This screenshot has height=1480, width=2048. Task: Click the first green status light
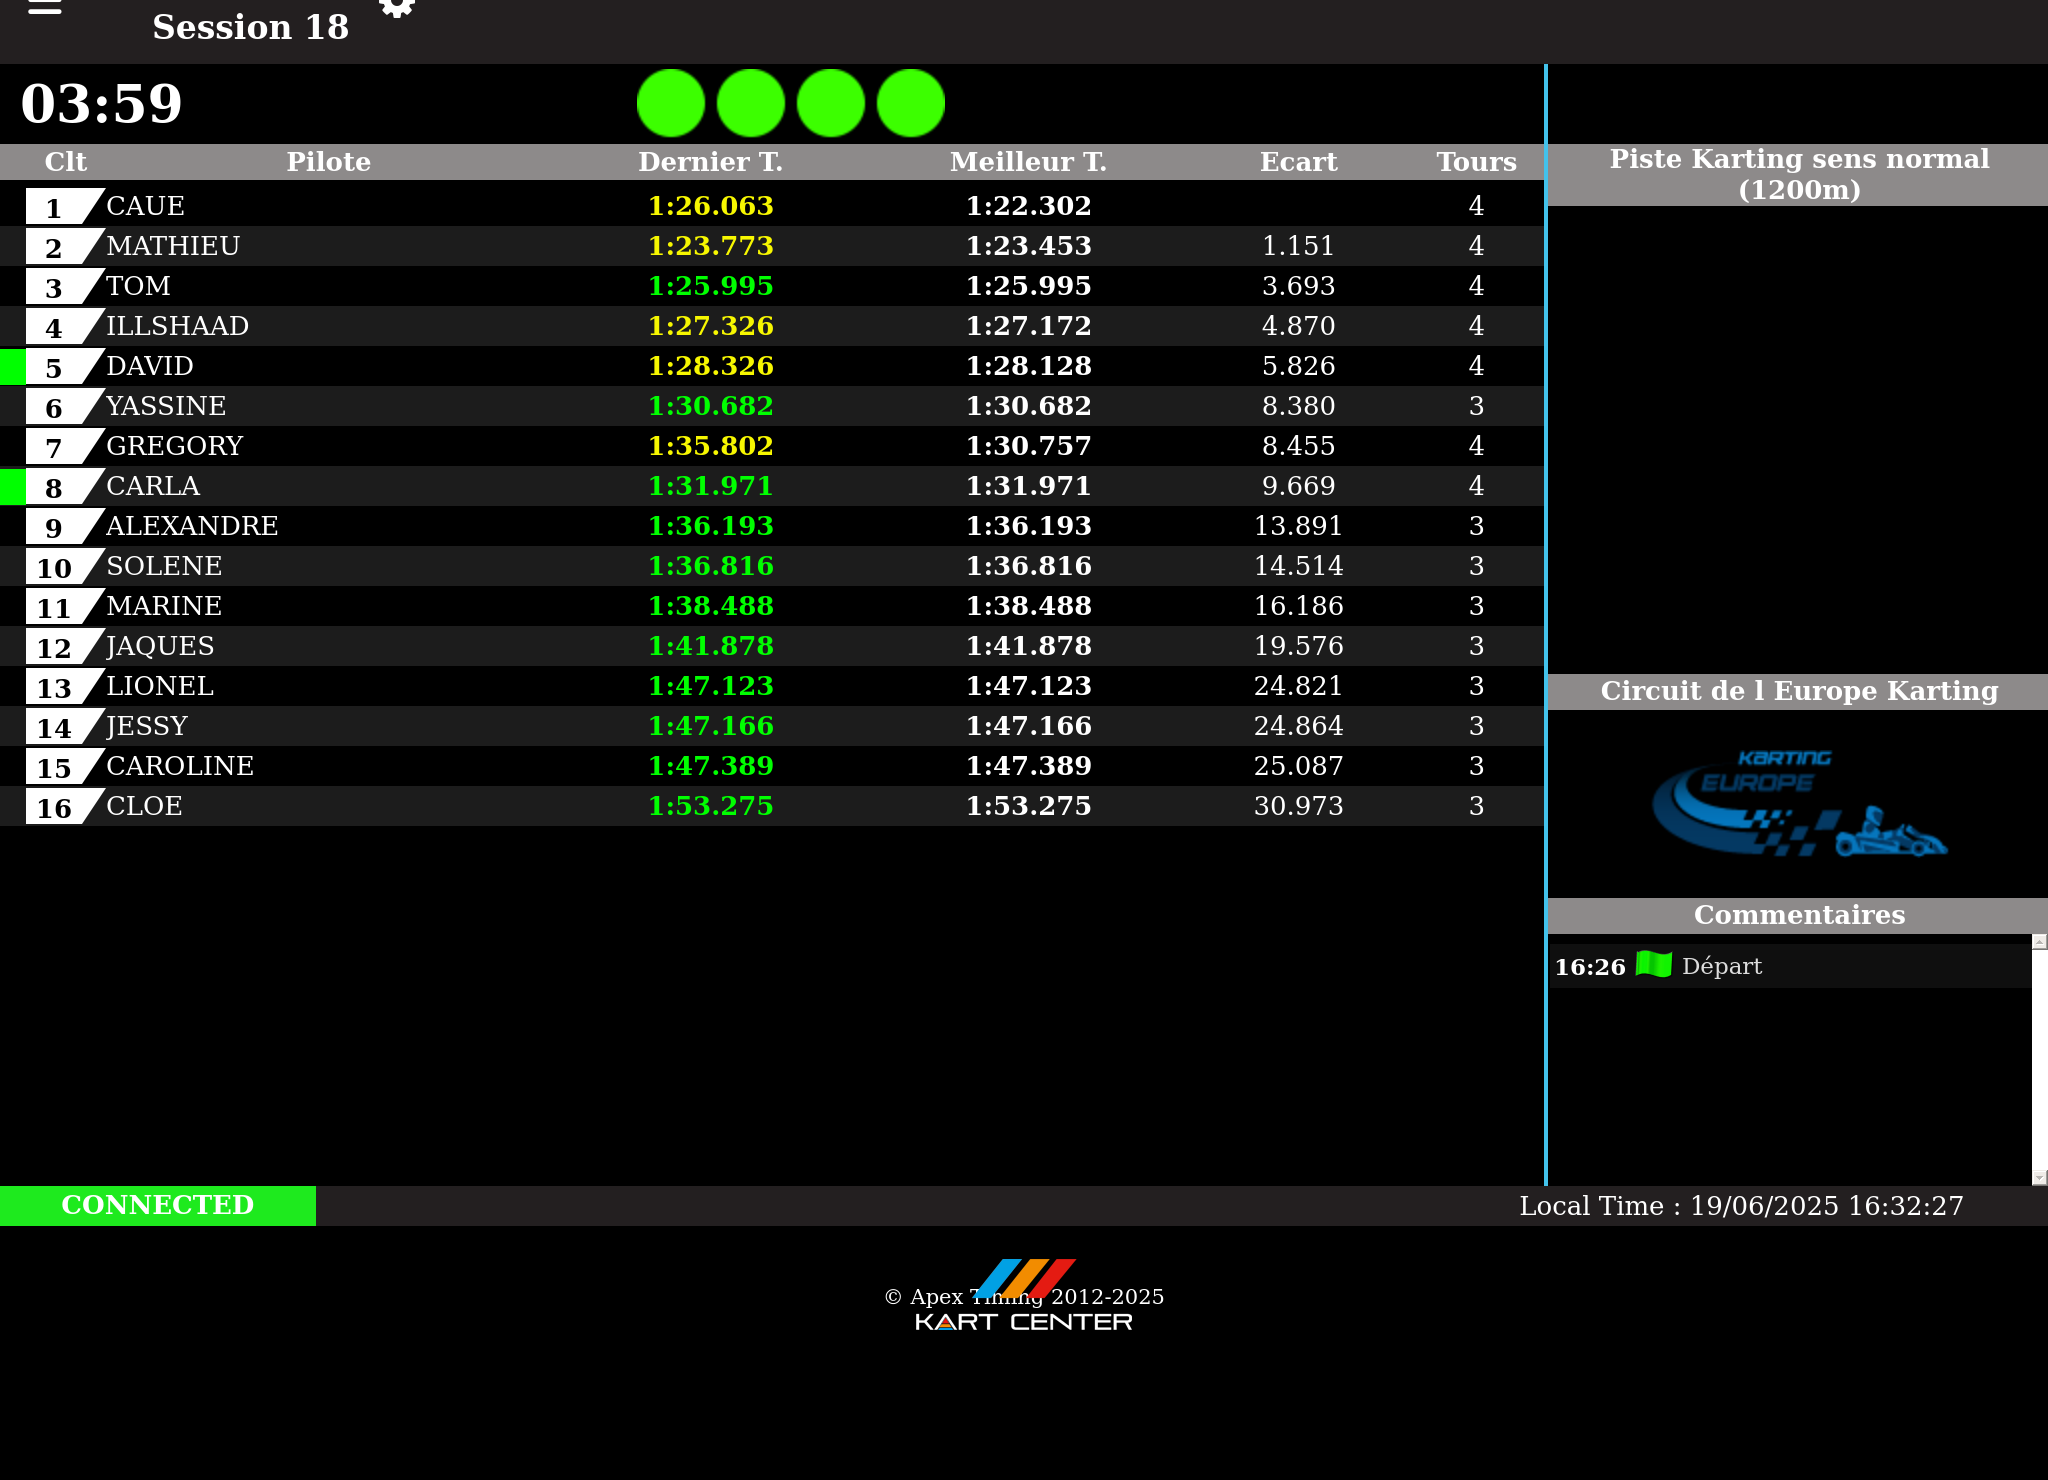click(671, 103)
